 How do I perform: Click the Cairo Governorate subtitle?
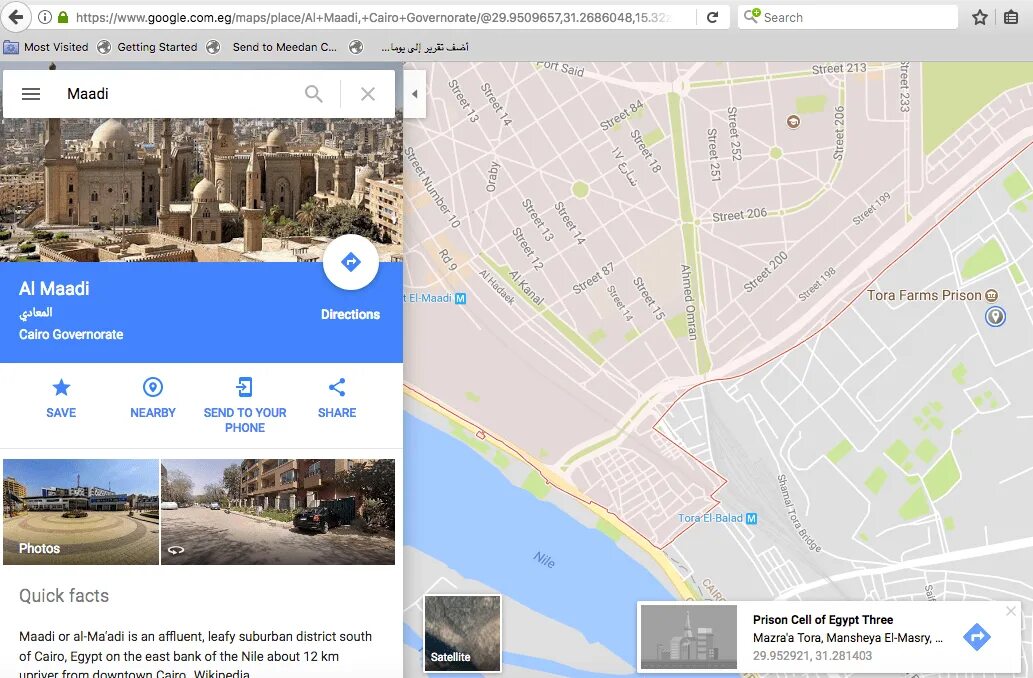(71, 335)
